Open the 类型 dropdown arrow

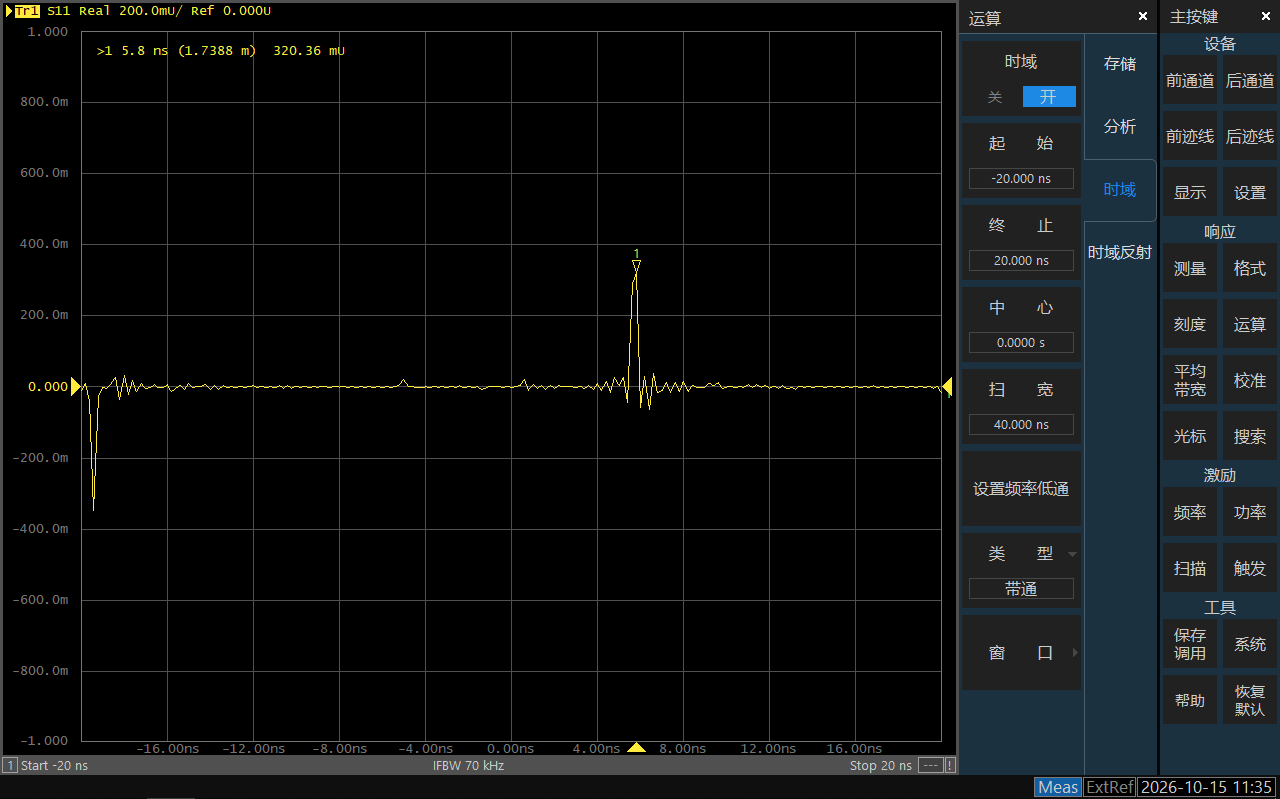(1073, 554)
